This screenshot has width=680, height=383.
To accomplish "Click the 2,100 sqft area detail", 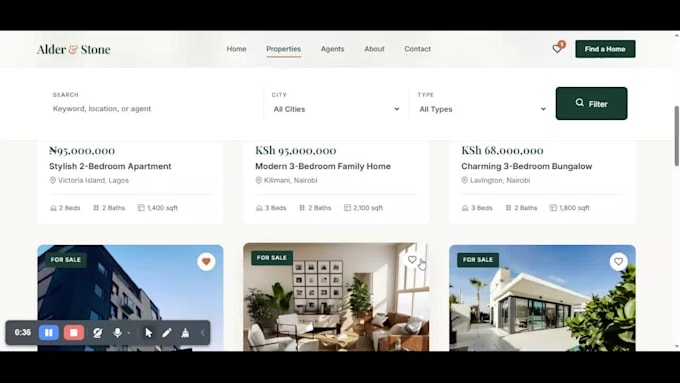I will tap(363, 208).
